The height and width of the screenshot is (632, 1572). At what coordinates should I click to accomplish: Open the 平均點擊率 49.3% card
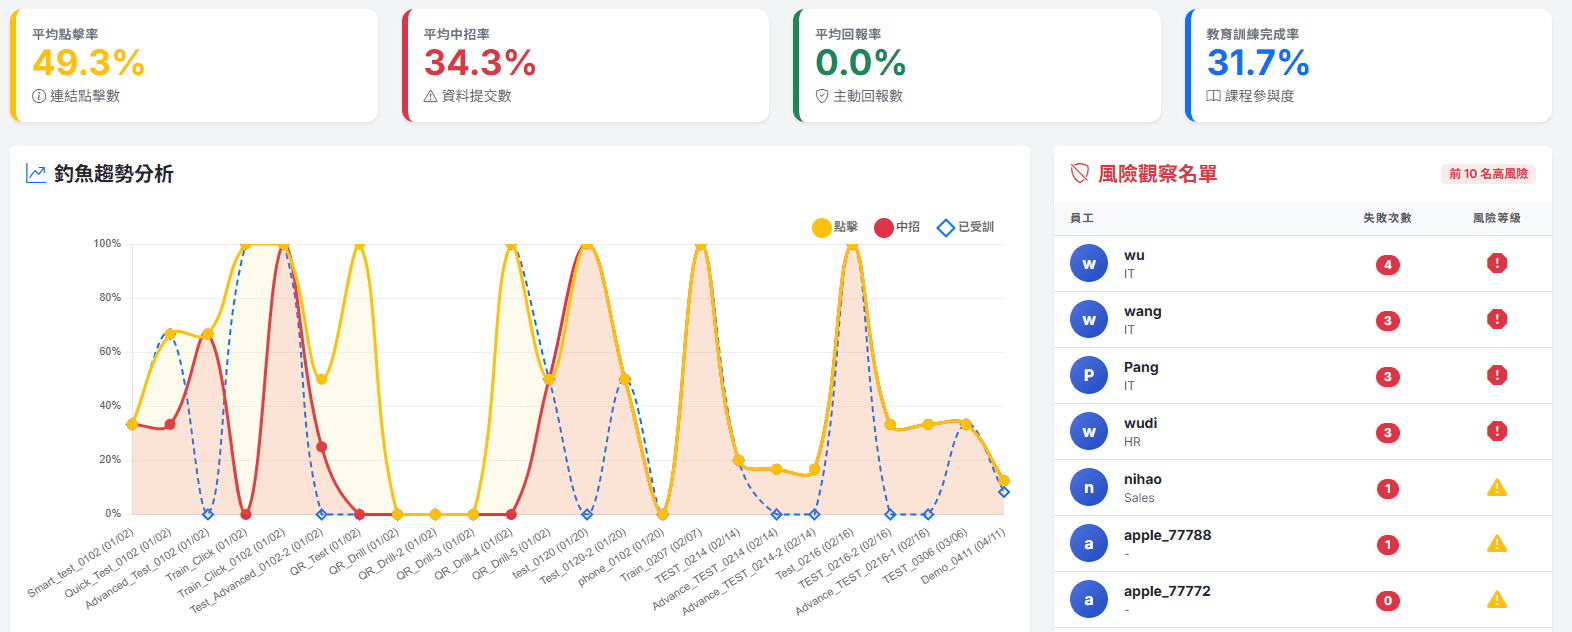coord(194,66)
